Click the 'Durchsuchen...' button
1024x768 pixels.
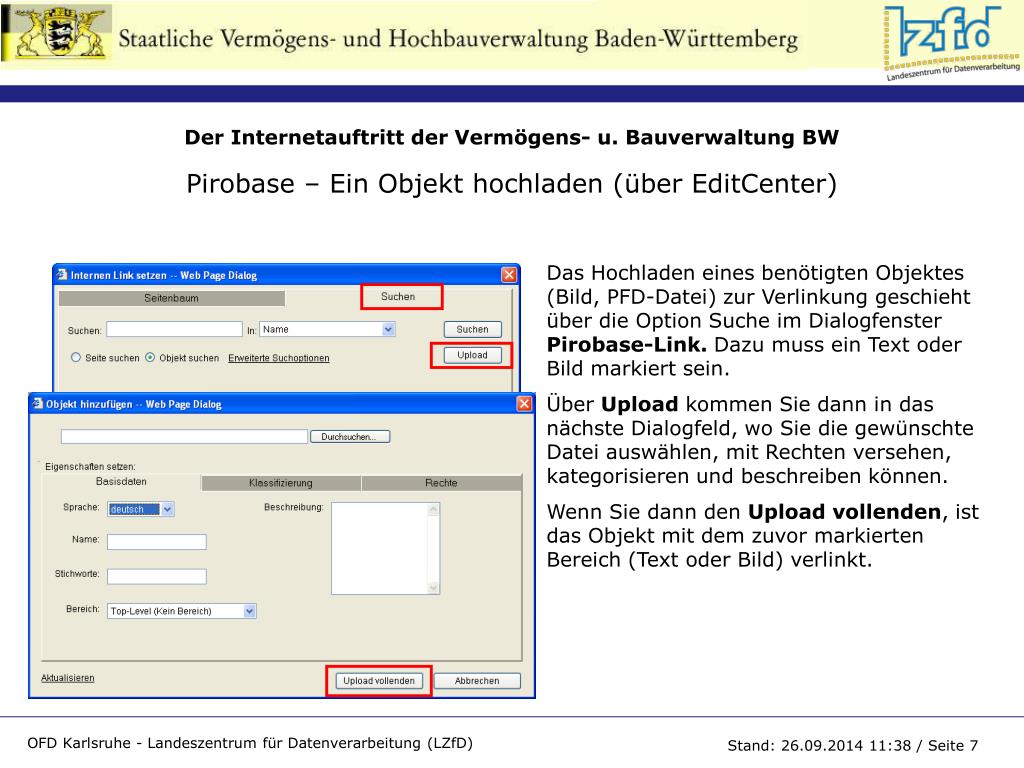349,437
